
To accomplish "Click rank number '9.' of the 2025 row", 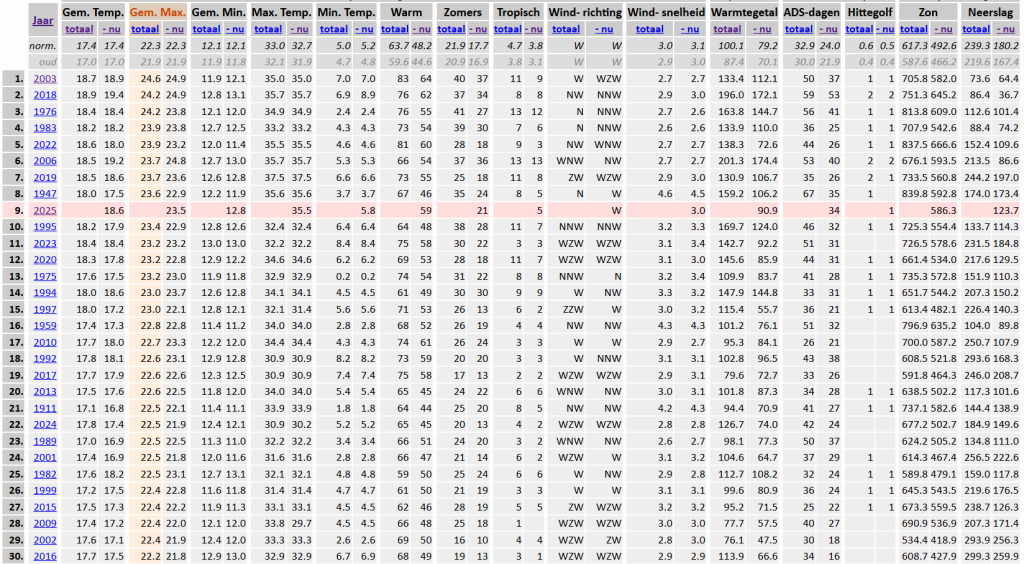I will point(19,210).
